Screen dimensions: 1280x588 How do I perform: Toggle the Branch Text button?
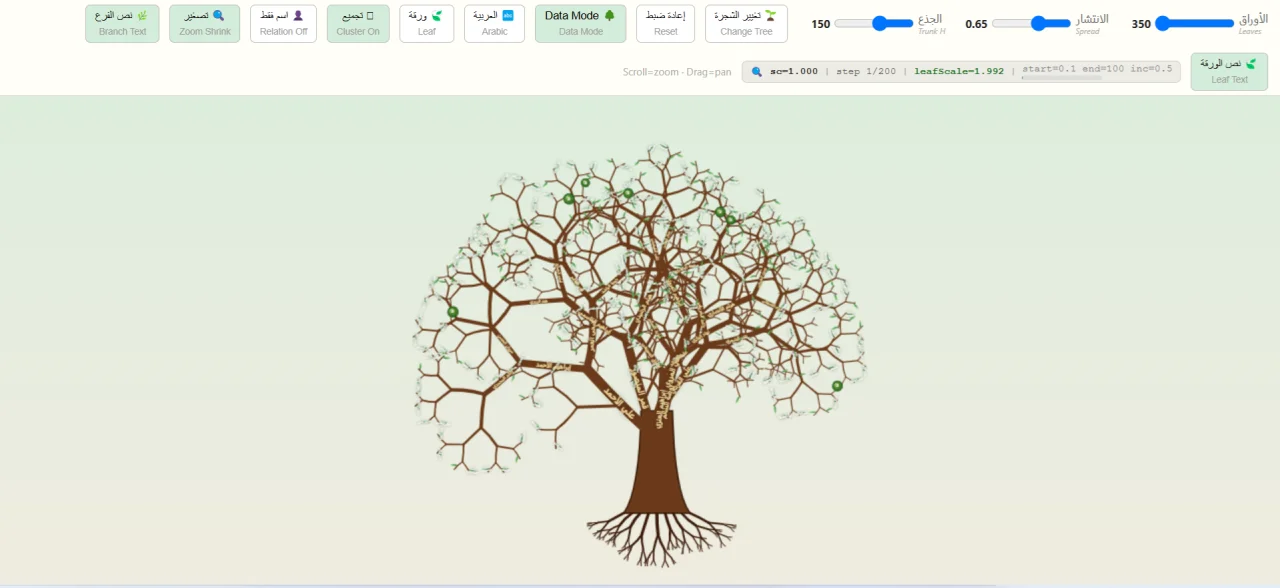click(x=122, y=23)
